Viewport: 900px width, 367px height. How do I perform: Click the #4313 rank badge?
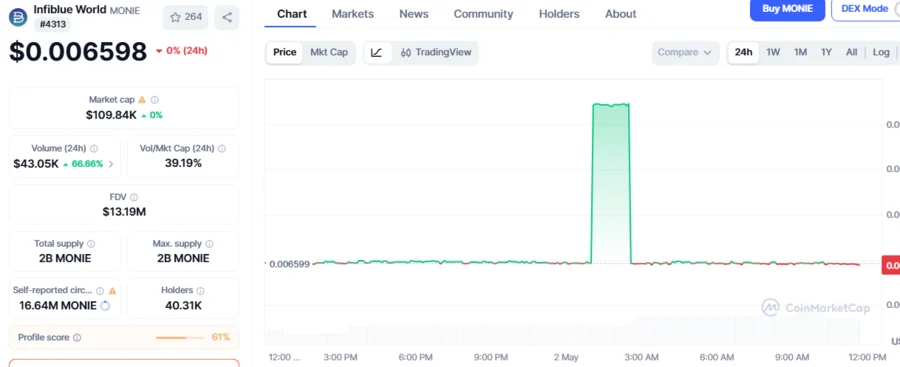click(x=52, y=24)
